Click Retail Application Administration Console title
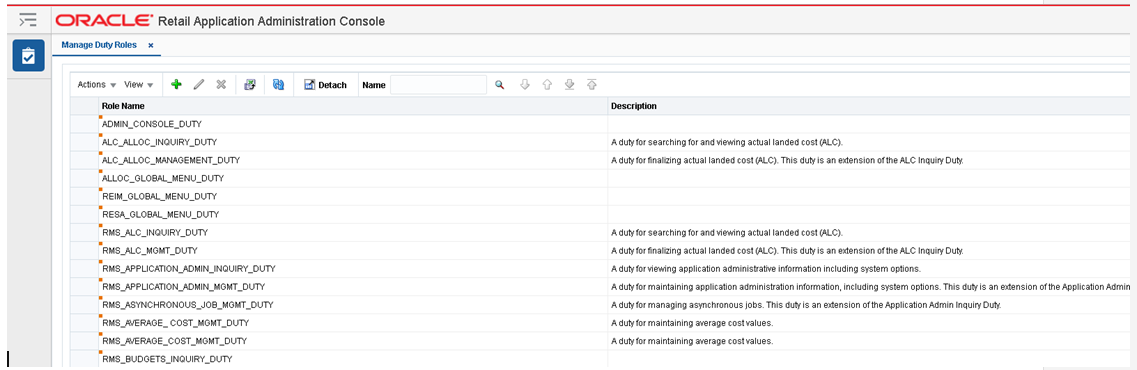 pyautogui.click(x=271, y=22)
